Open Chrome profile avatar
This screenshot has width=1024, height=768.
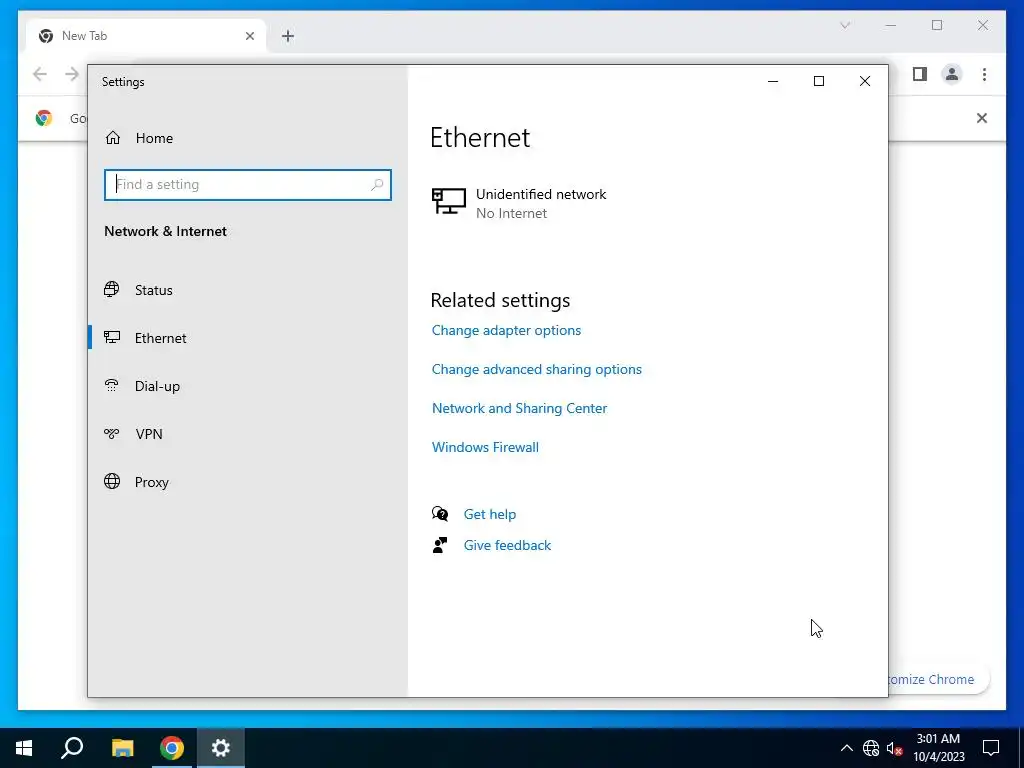point(952,74)
